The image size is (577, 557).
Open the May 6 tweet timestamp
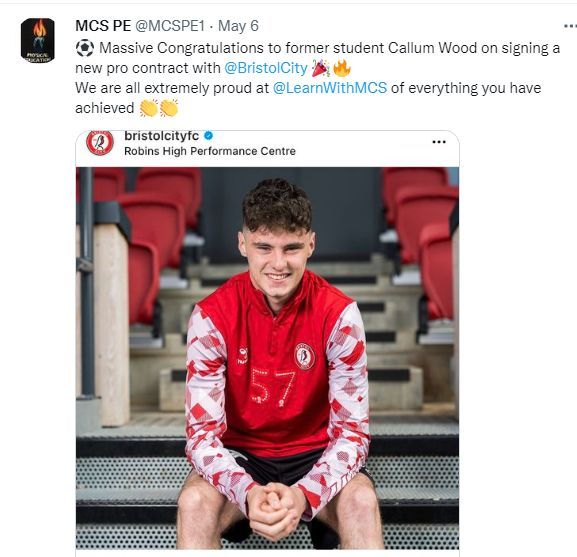coord(238,26)
